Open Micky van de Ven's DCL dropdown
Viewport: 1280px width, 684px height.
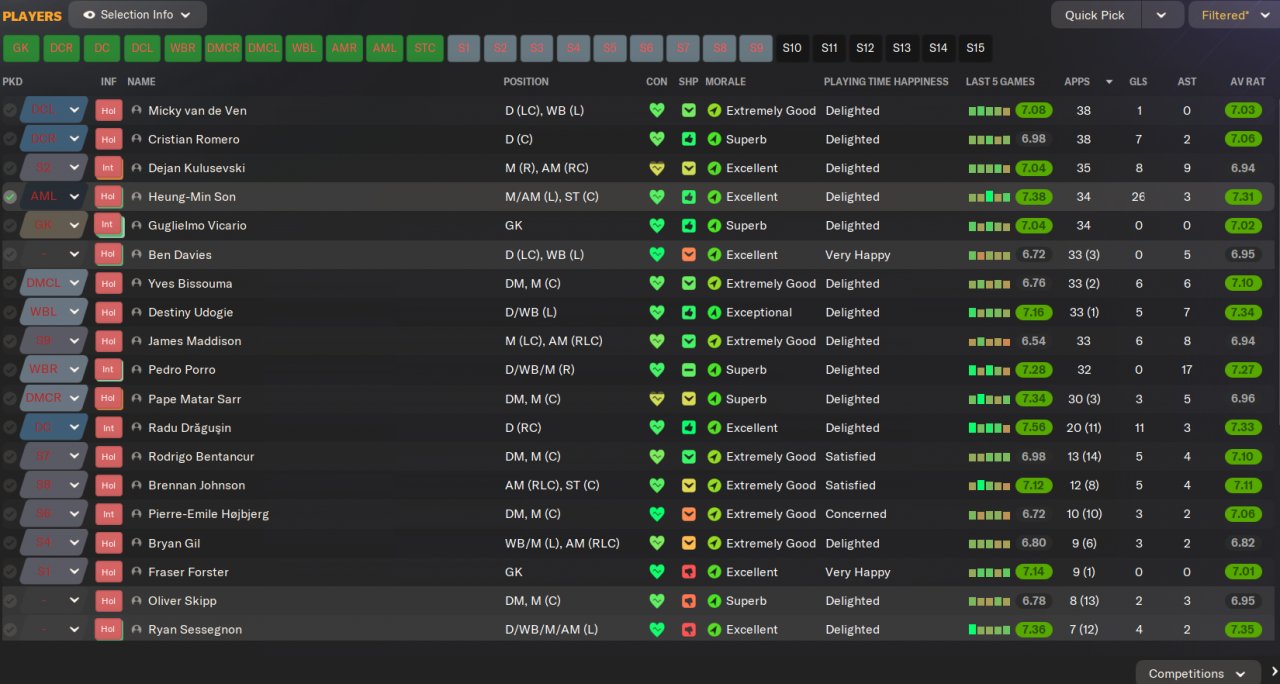point(74,110)
